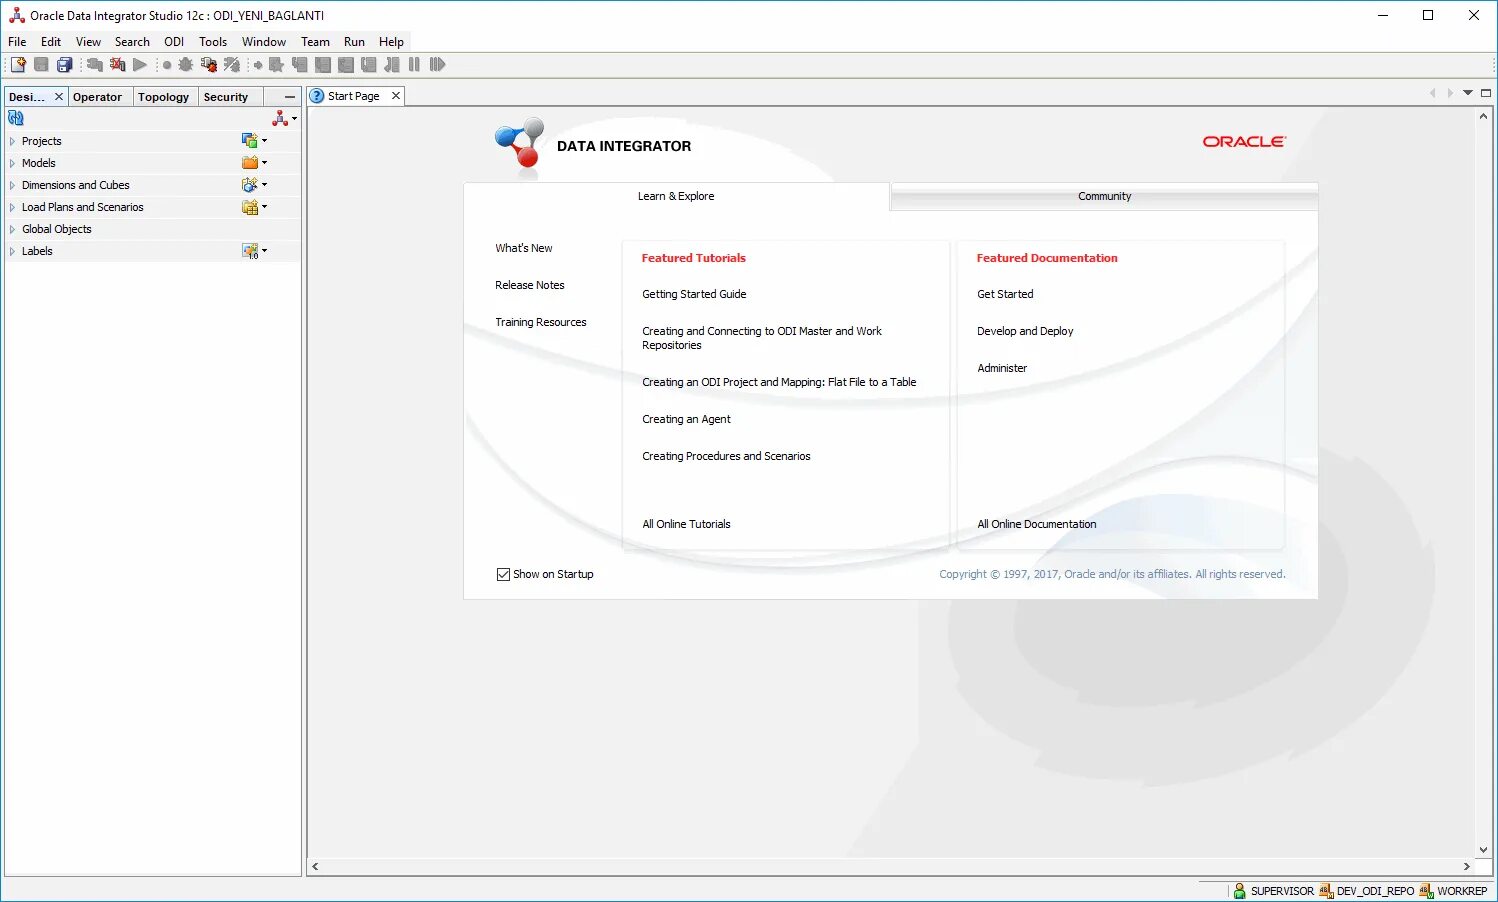Viewport: 1498px width, 902px height.
Task: Expand the Models tree node
Action: 12,163
